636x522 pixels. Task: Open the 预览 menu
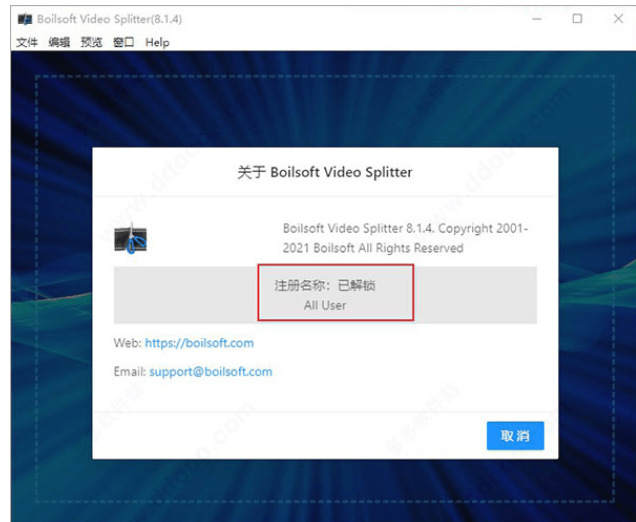[x=92, y=42]
